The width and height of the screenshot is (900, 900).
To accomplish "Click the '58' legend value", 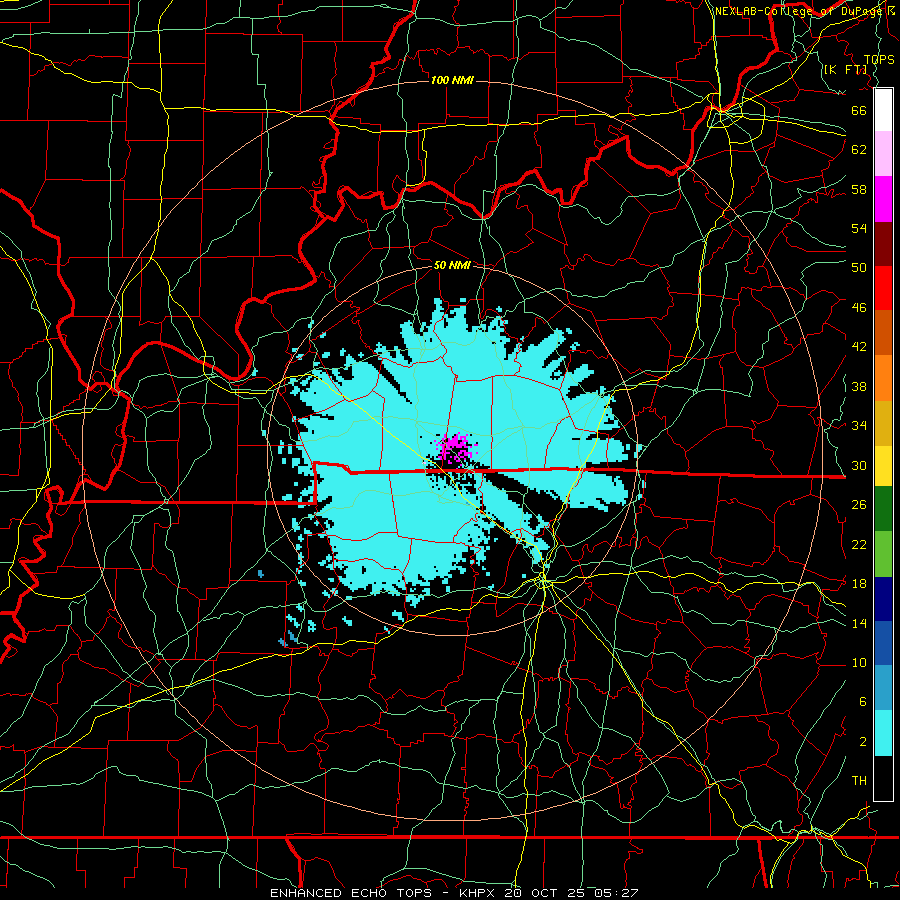I will point(859,189).
